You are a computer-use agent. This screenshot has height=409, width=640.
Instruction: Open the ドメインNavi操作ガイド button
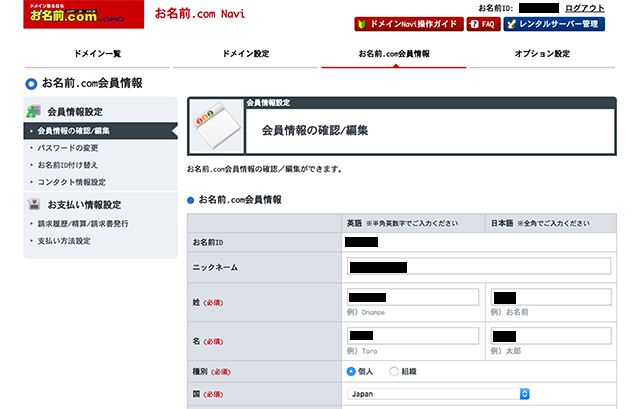(409, 24)
